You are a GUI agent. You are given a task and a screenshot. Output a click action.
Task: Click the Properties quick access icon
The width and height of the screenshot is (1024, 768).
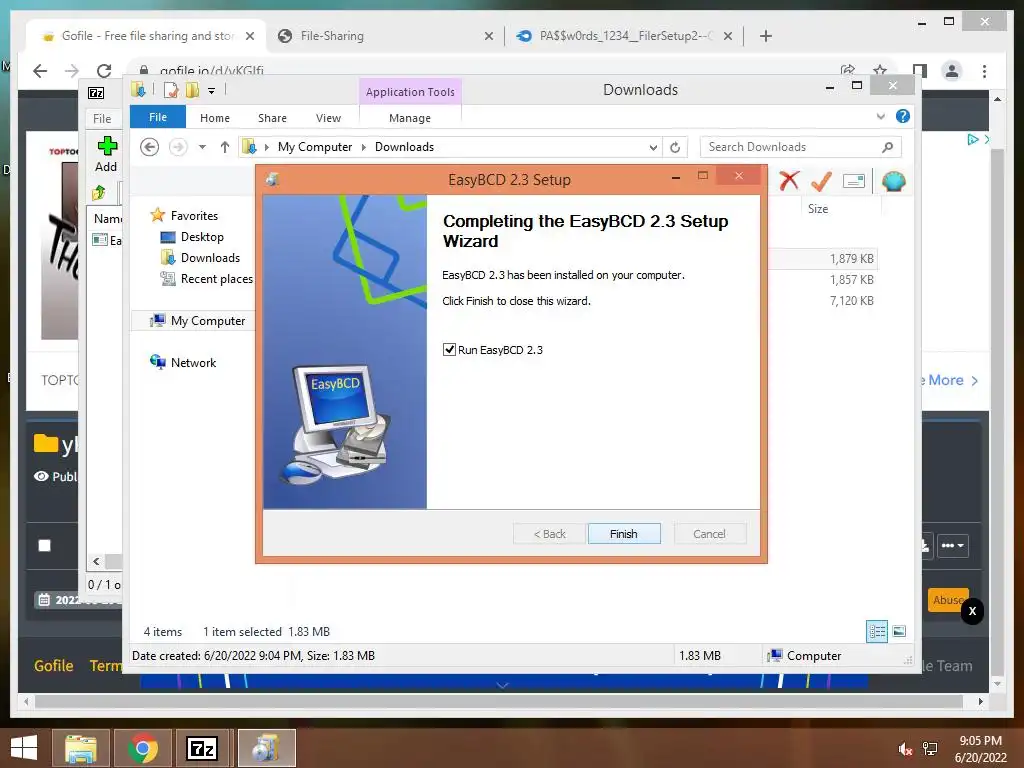coord(171,90)
